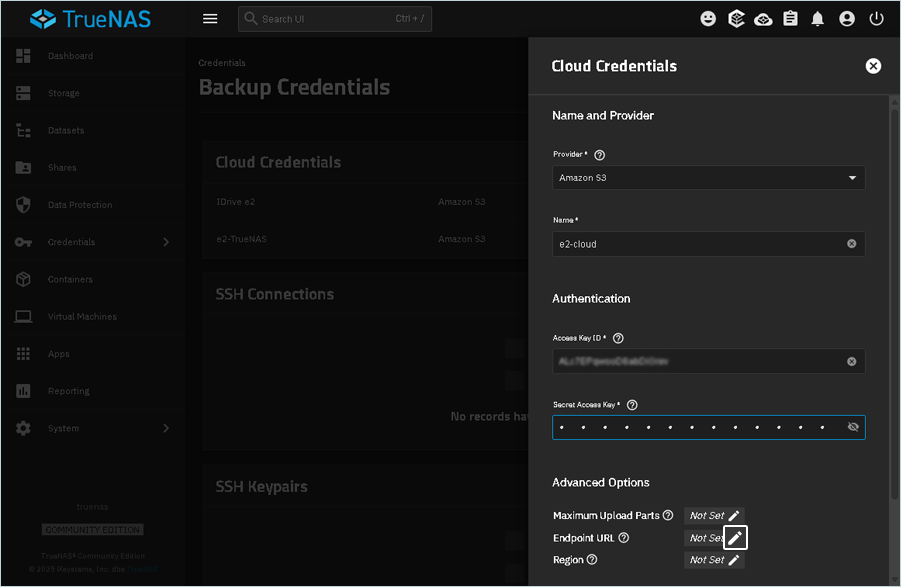
Task: Click the Containers cube icon
Action: [23, 279]
